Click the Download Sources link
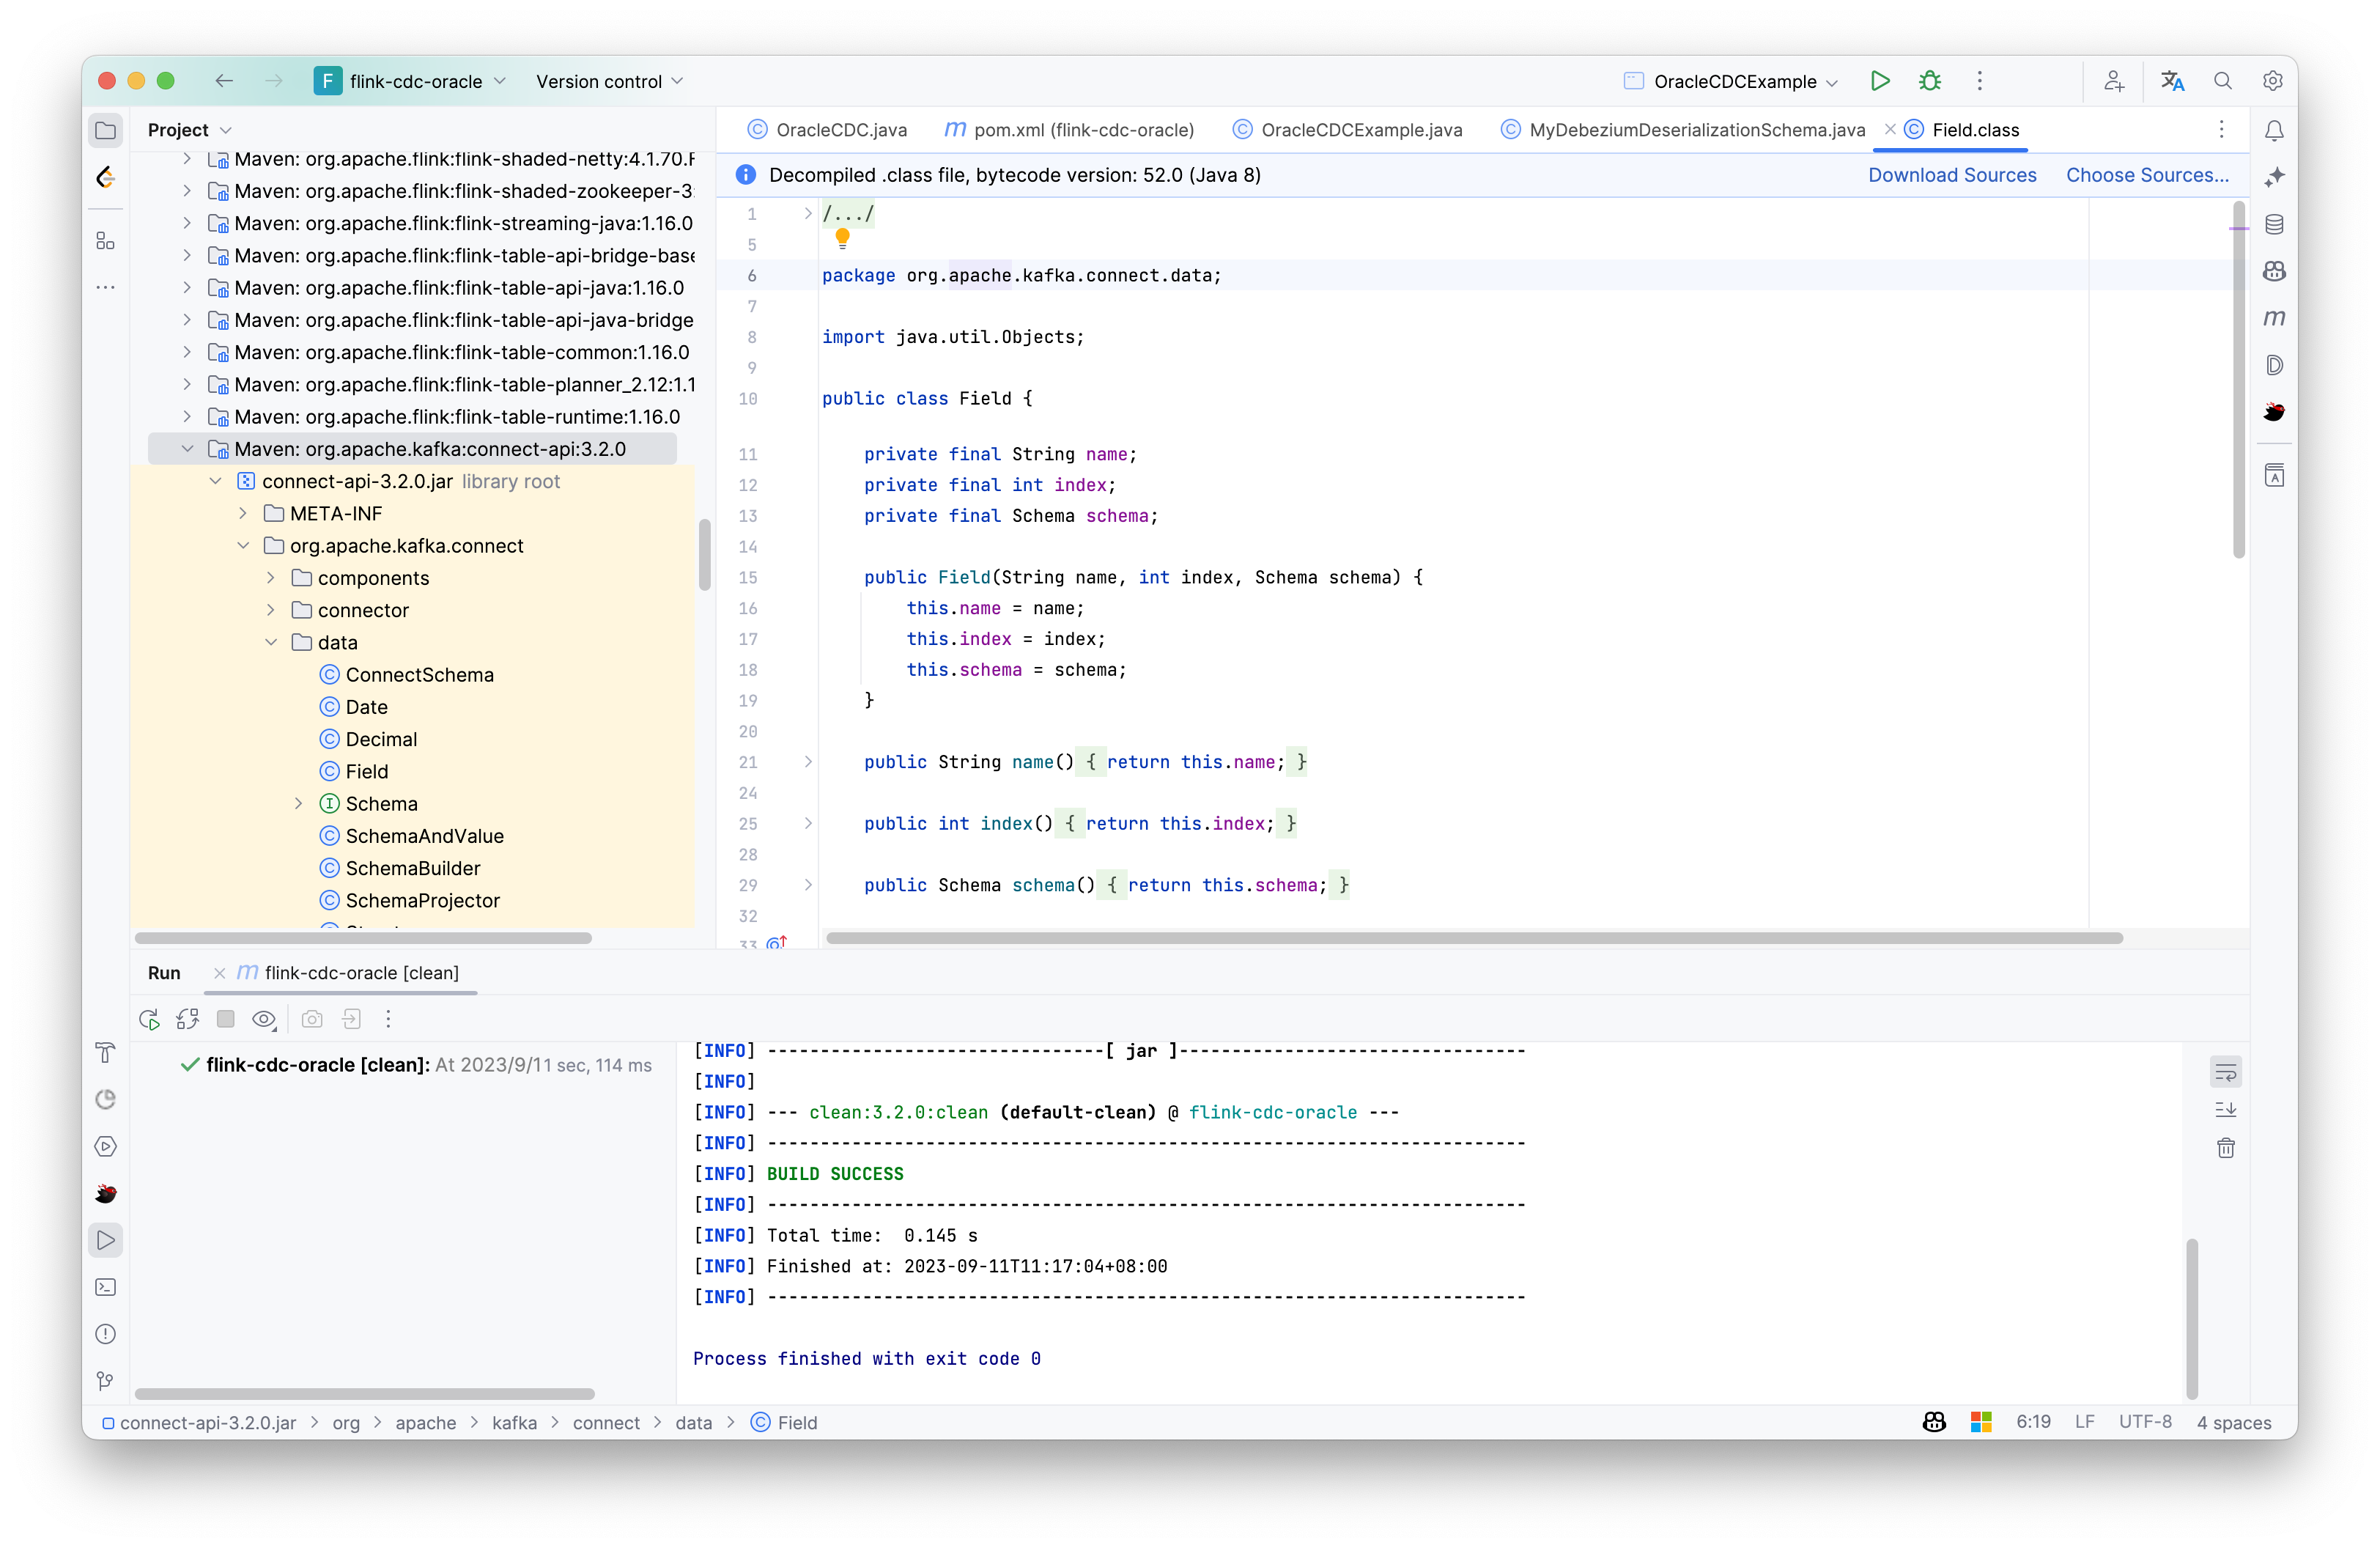Viewport: 2380px width, 1548px height. pos(1951,175)
